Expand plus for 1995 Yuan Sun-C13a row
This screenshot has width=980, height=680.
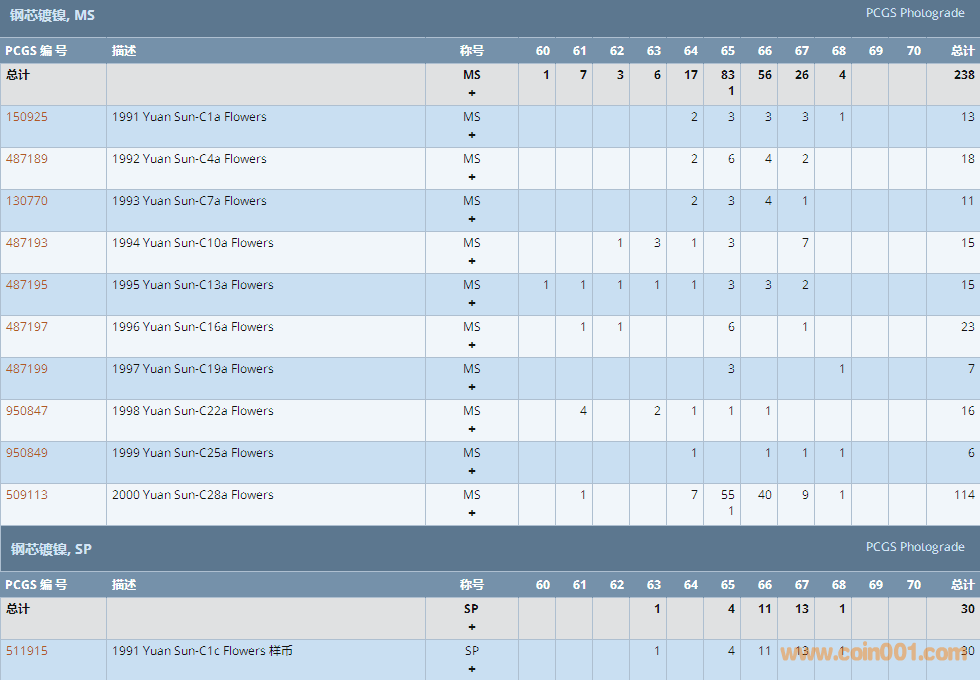coord(472,303)
